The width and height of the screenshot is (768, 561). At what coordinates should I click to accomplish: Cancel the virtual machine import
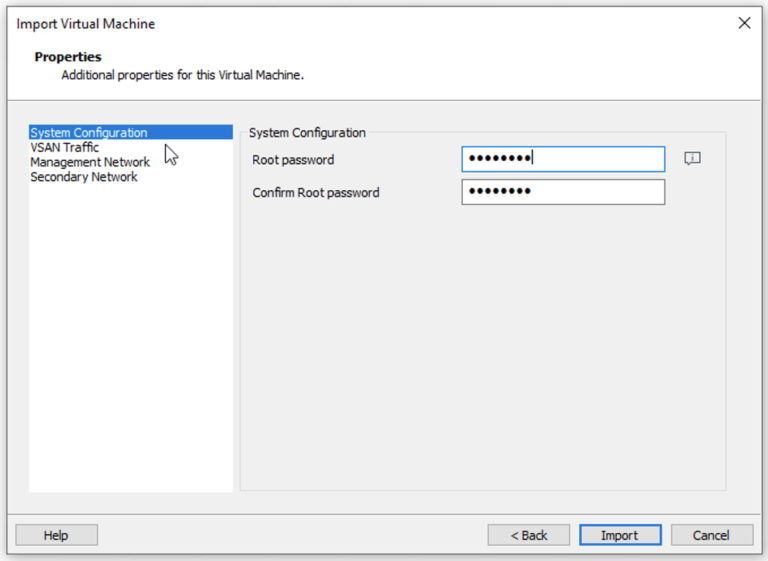(x=711, y=535)
